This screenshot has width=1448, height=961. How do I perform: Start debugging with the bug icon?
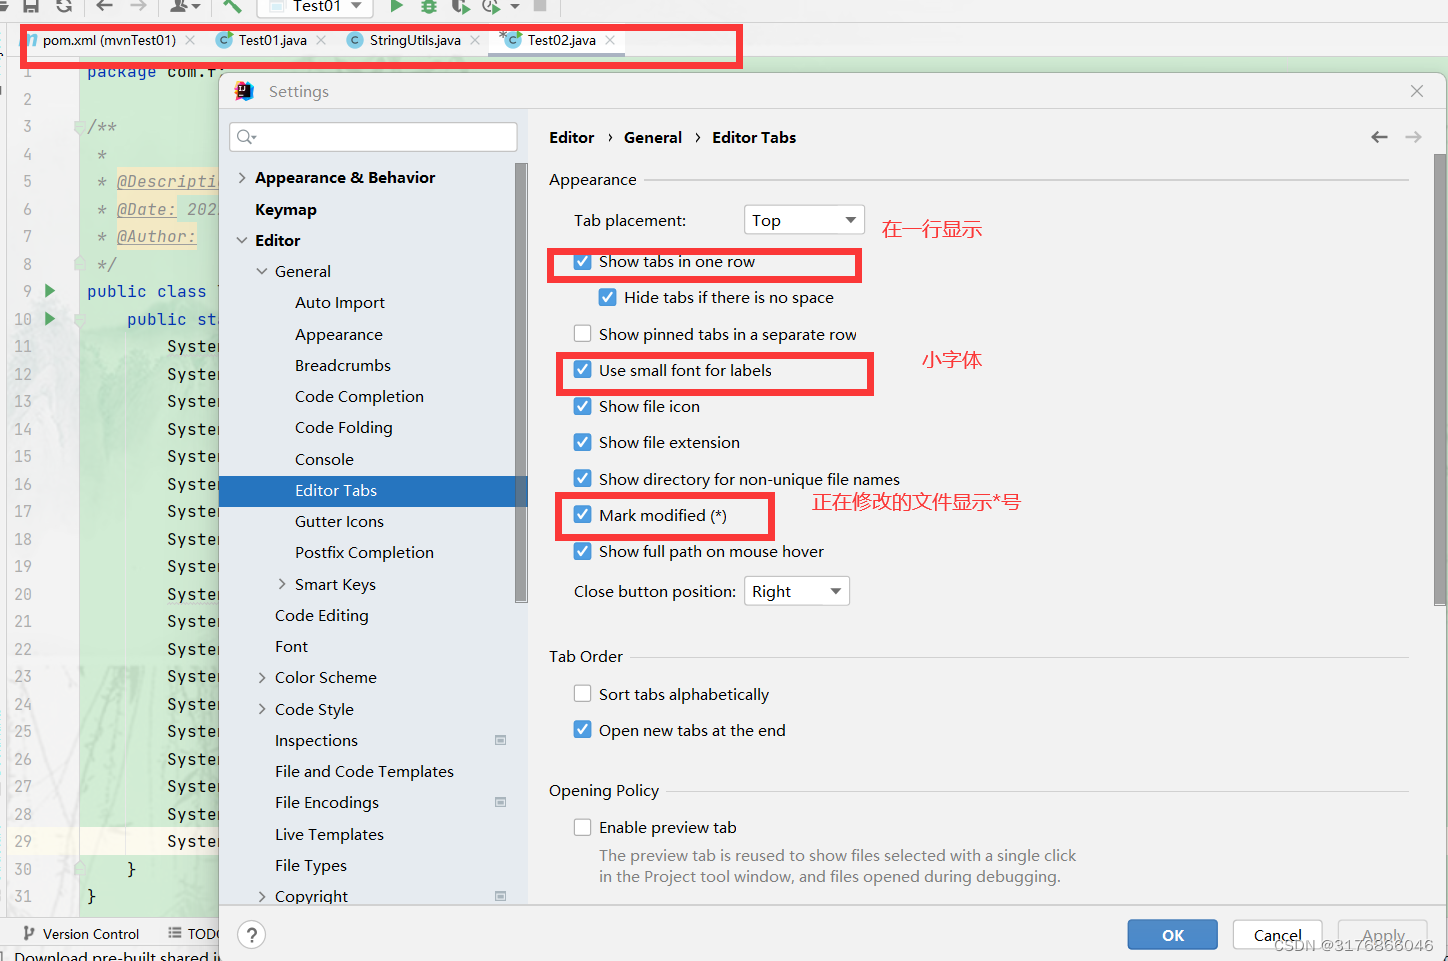pos(429,5)
